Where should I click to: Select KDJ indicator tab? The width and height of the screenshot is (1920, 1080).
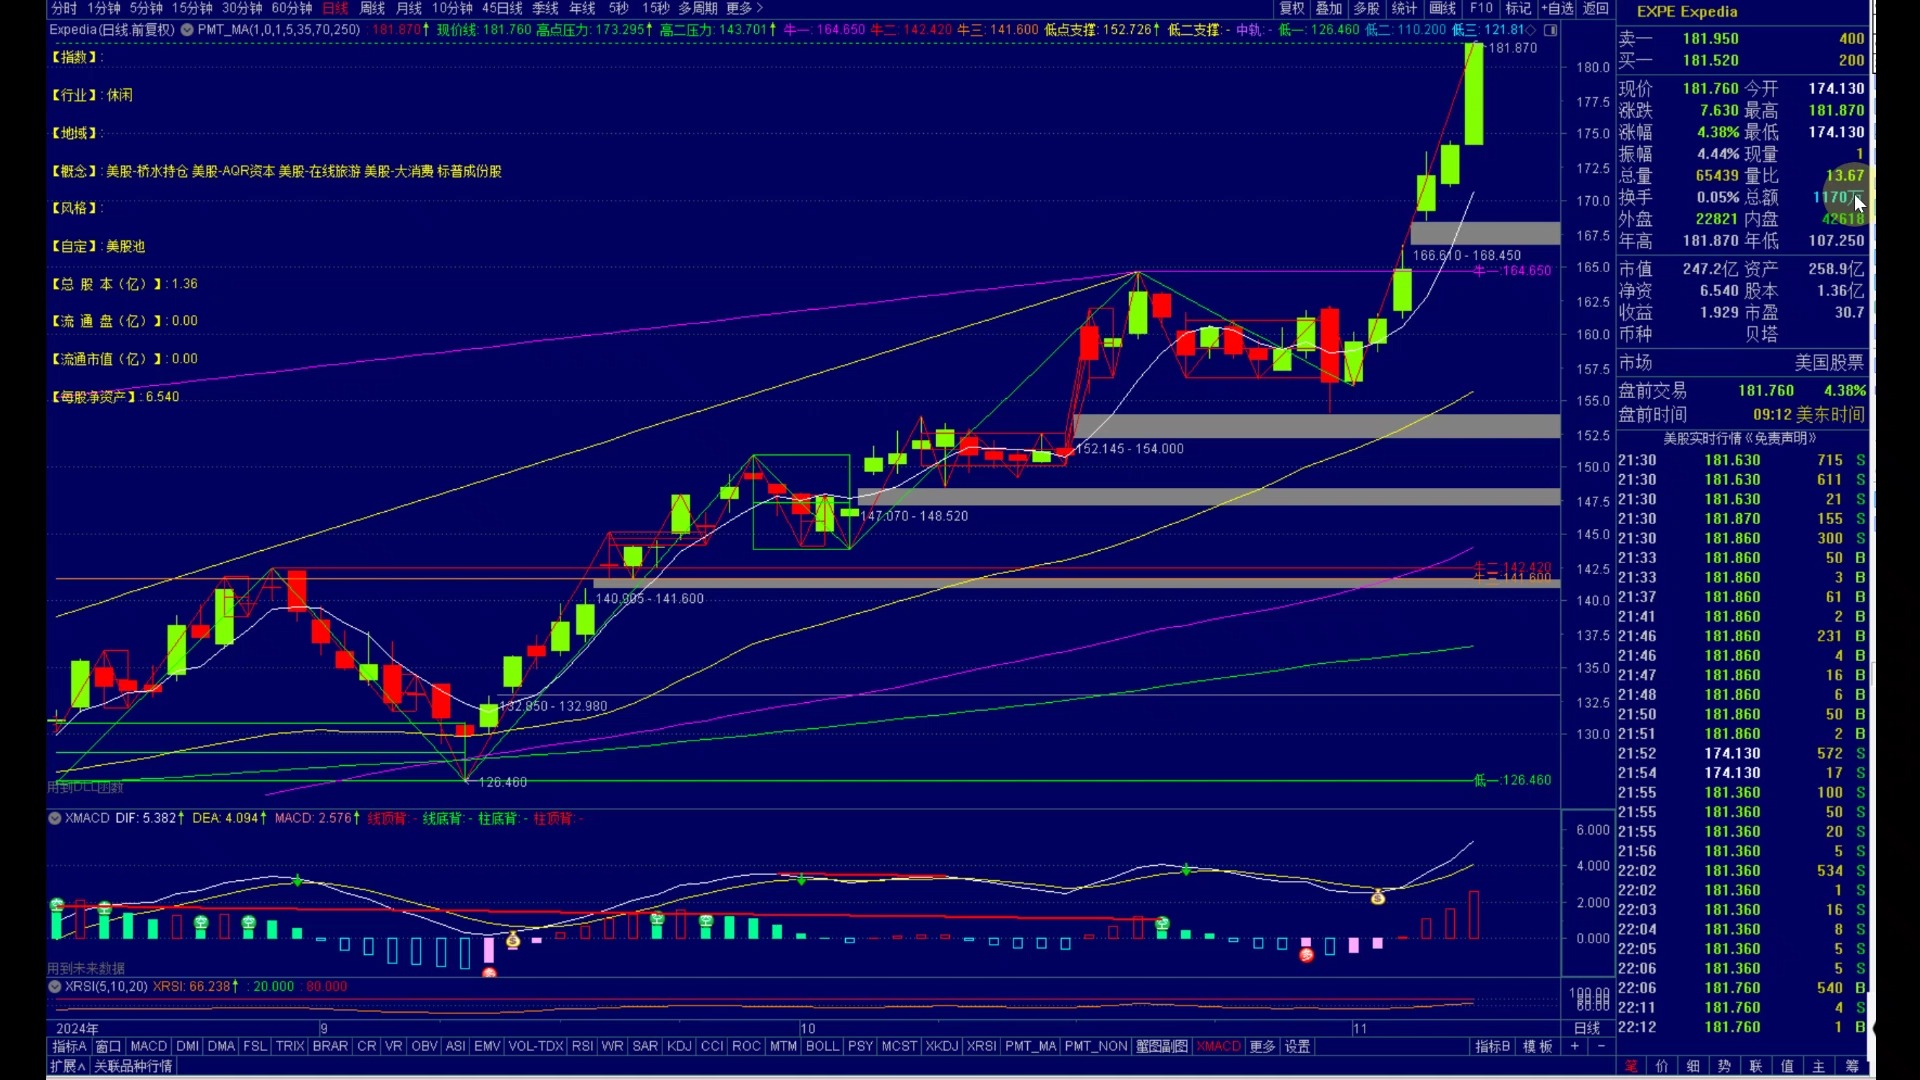point(679,1046)
